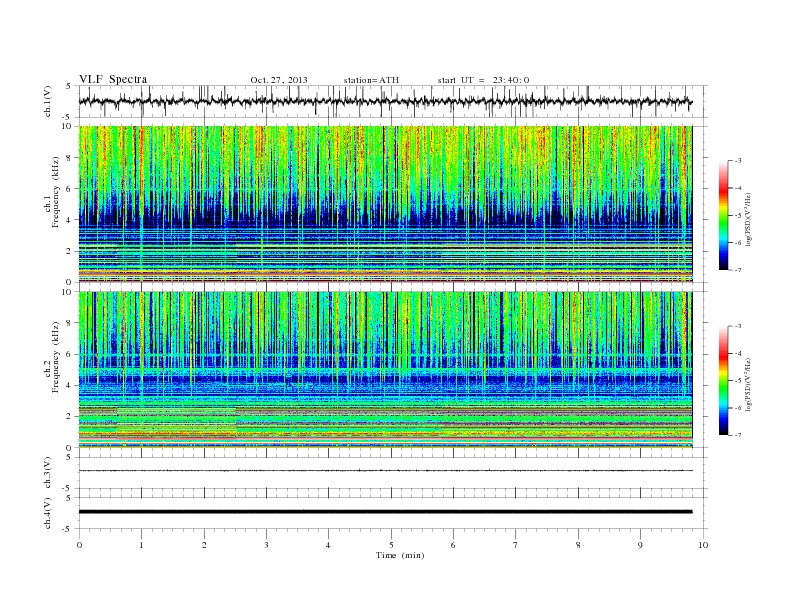Click the "VLF Spectra" plot title

tap(113, 79)
